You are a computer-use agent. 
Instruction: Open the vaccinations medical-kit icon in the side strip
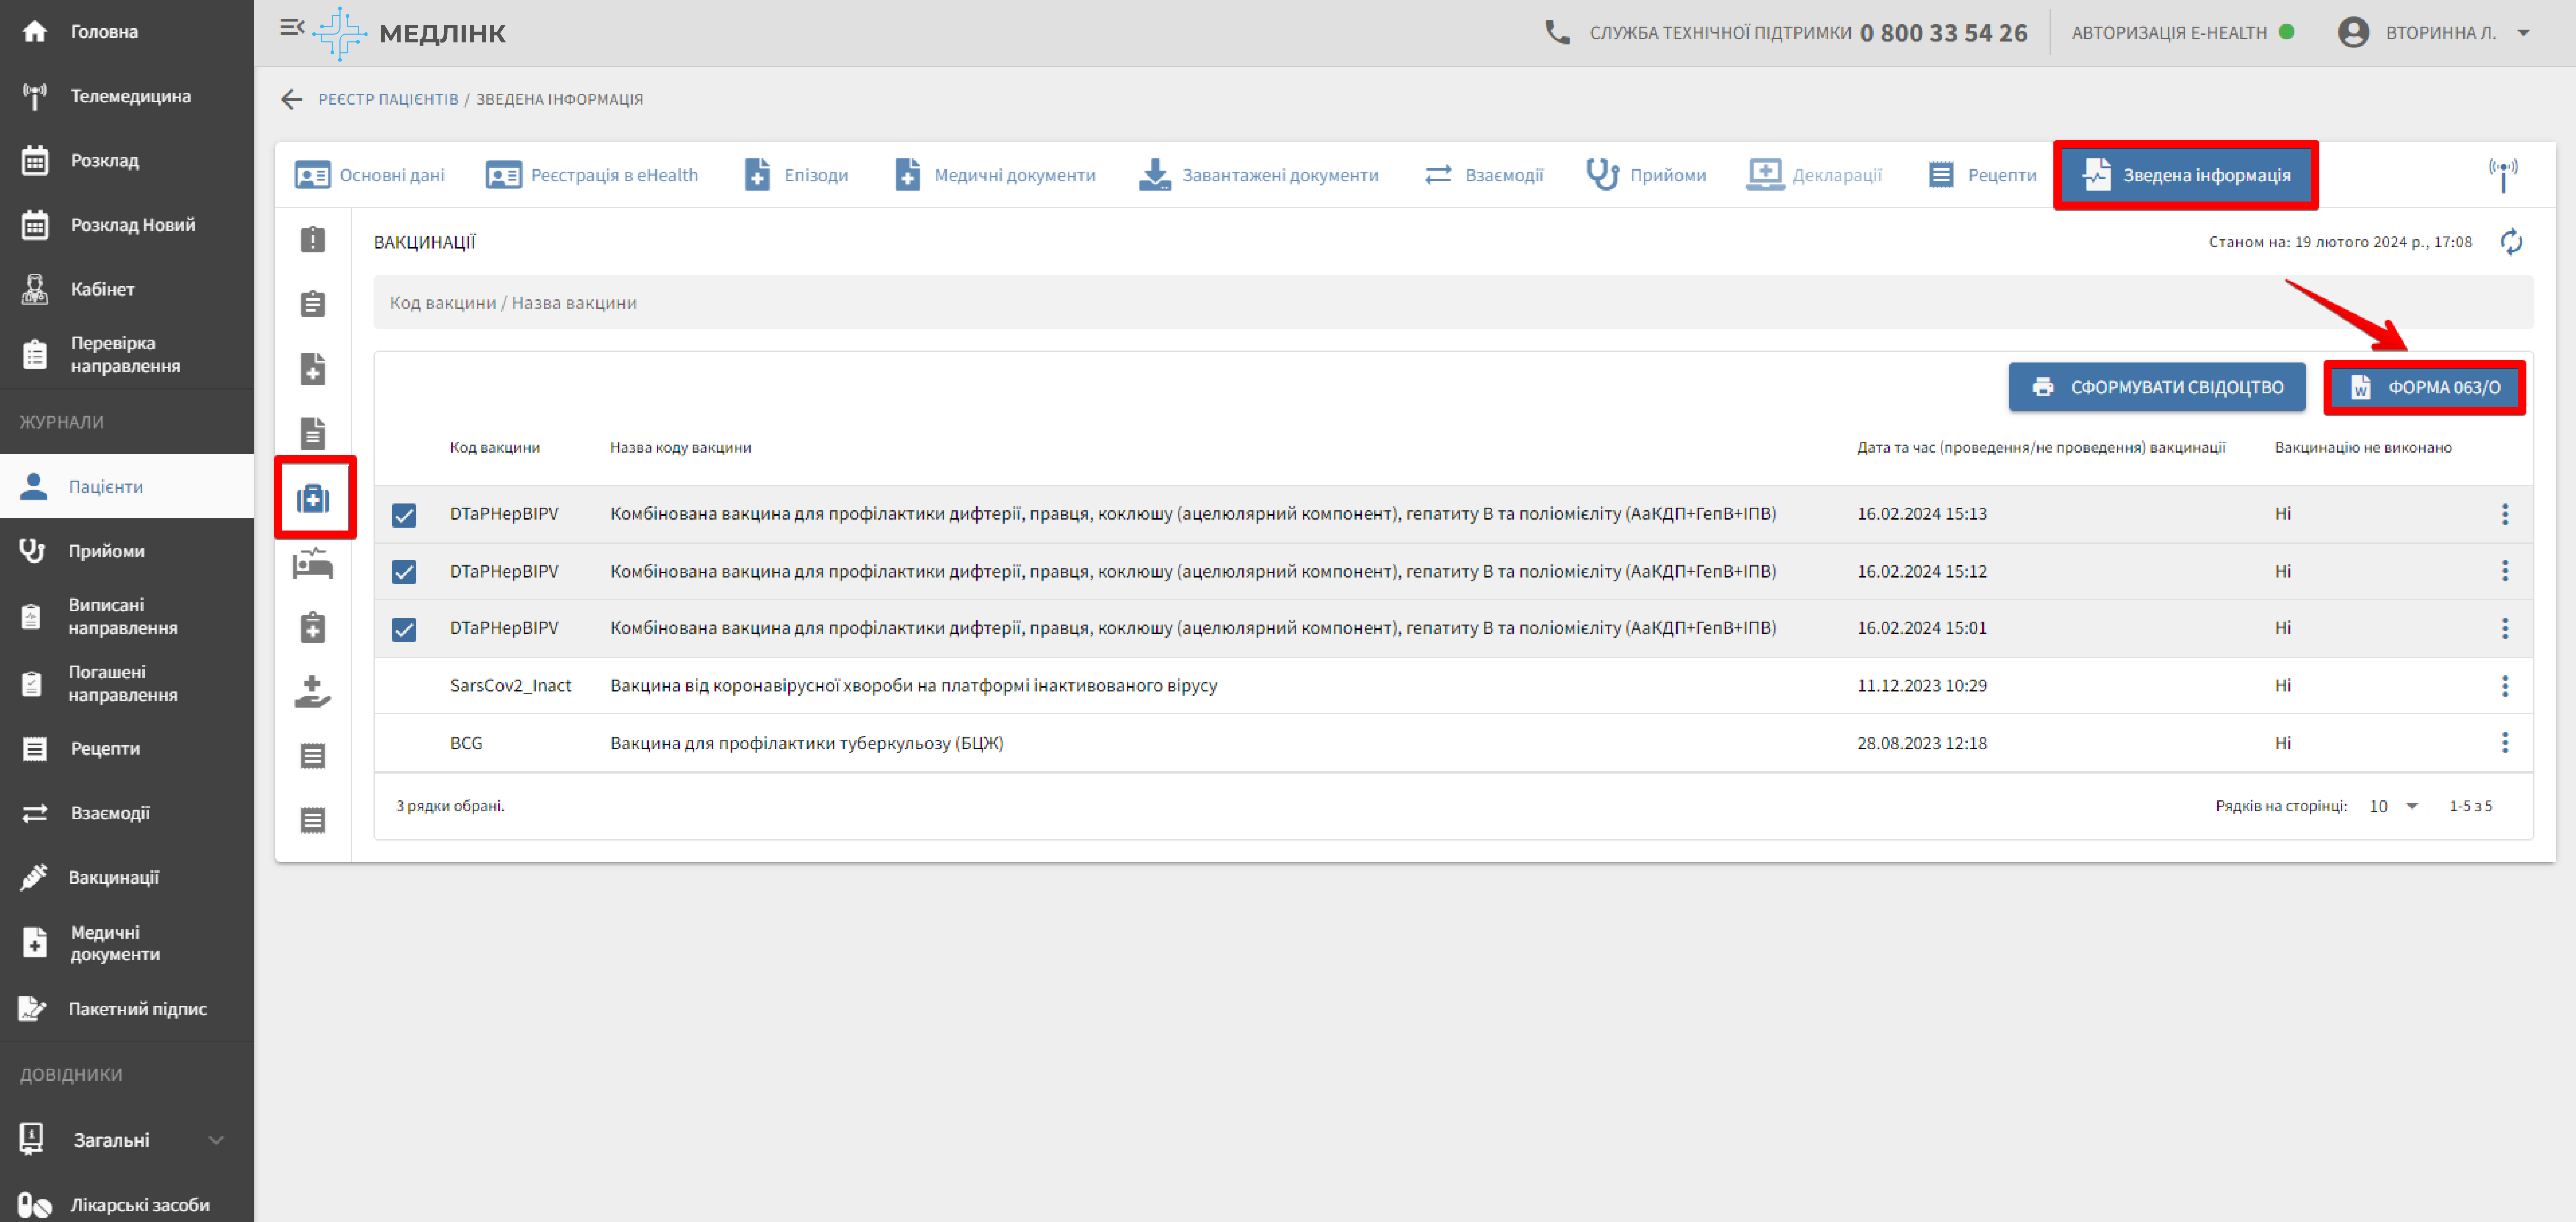[x=313, y=498]
